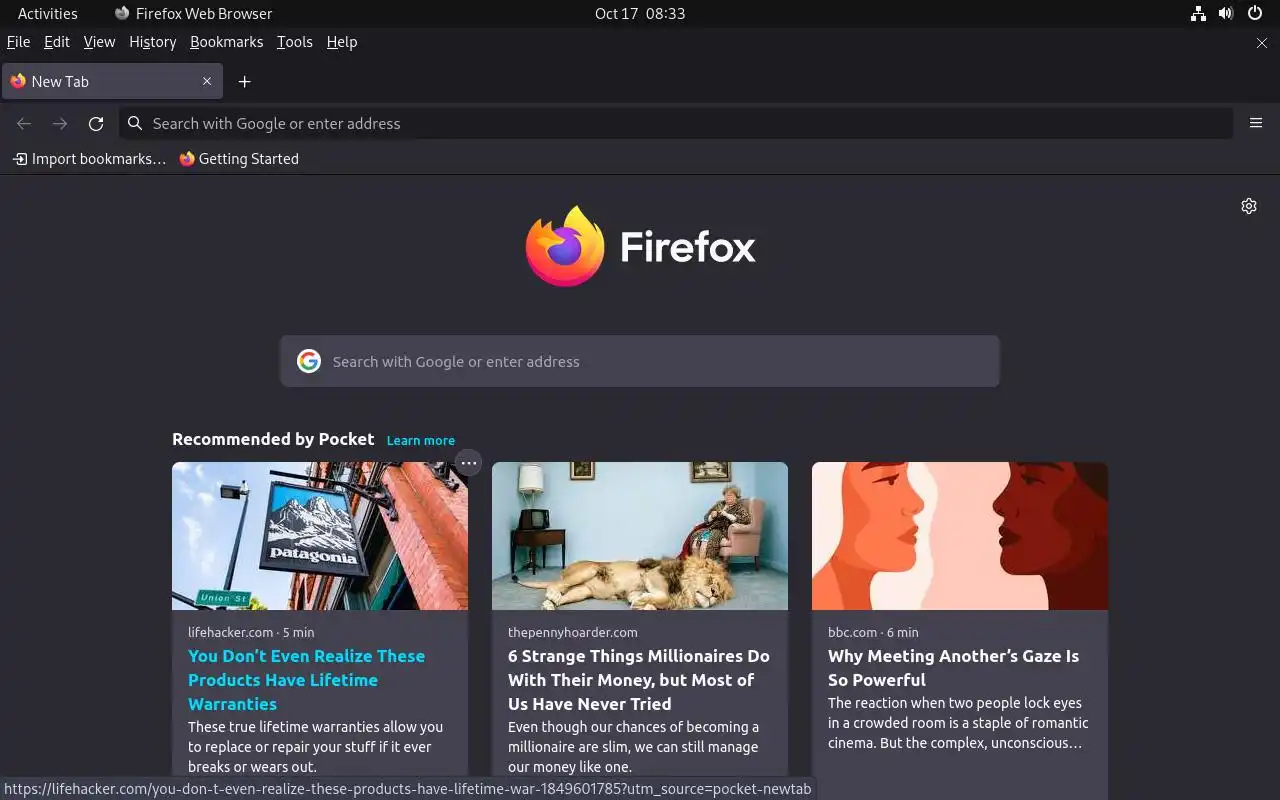Click the 'true lifetime warranties' description text

pyautogui.click(x=315, y=747)
